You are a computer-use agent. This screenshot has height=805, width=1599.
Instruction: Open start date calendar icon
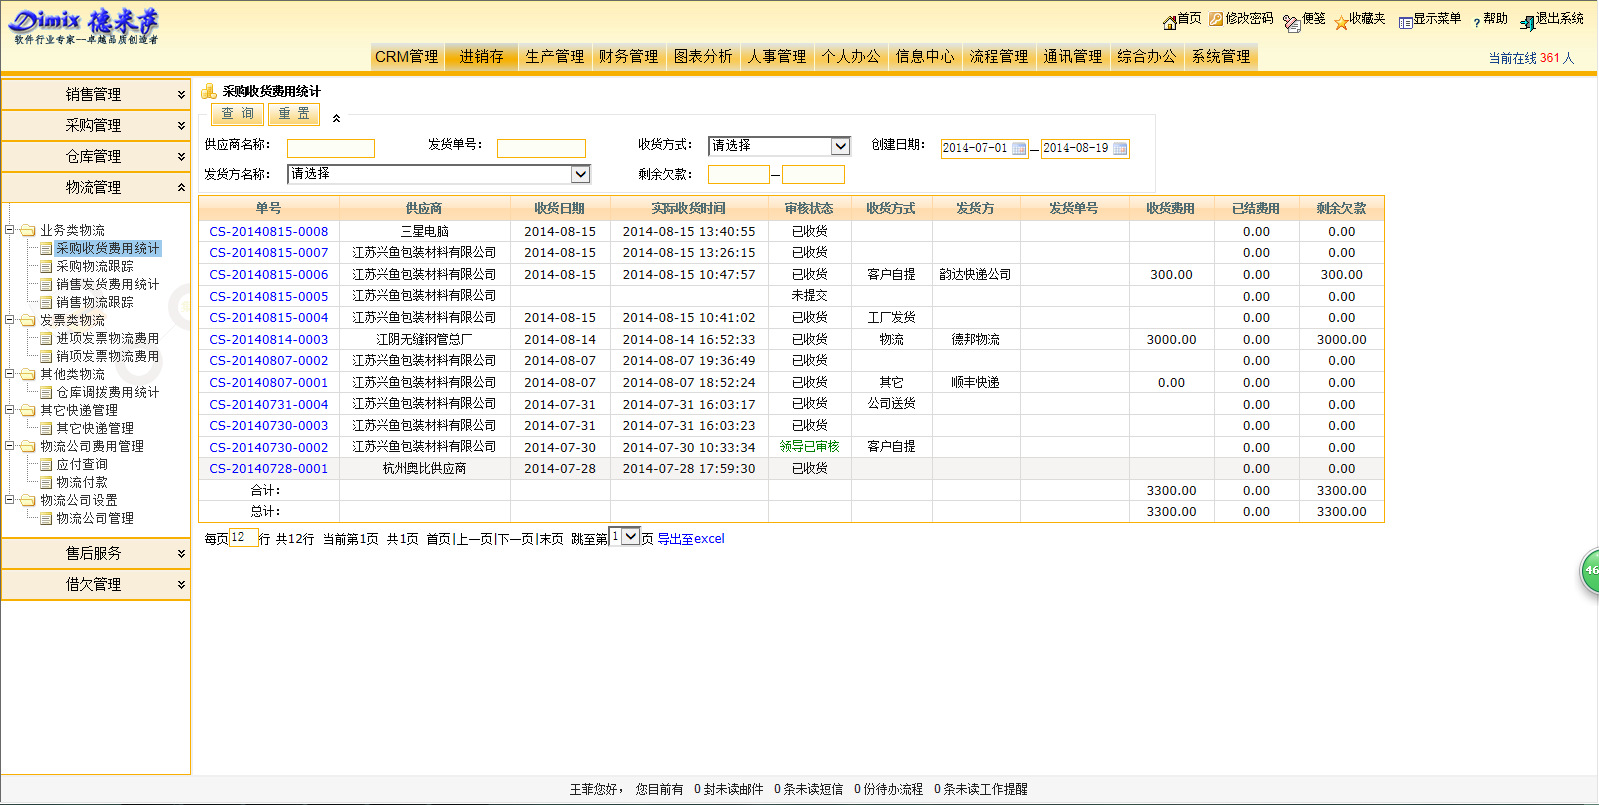tap(1019, 148)
